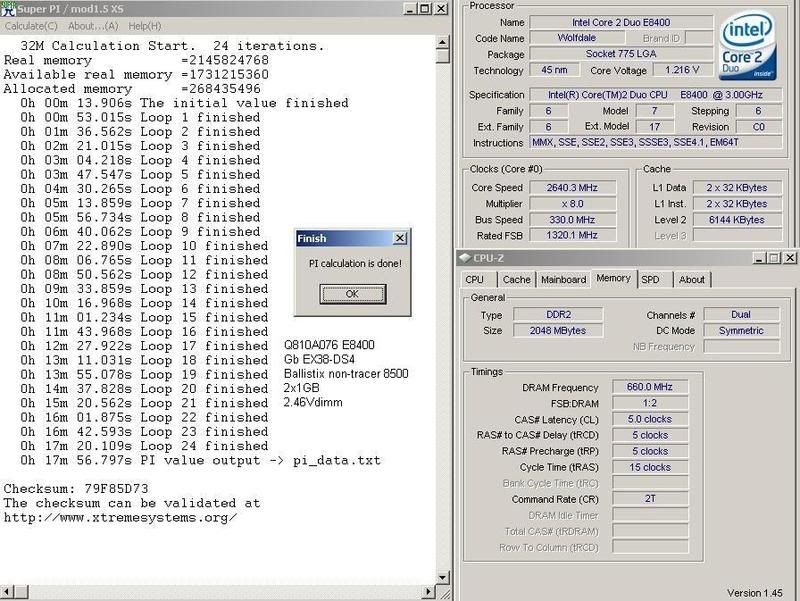Click the CPU-Z diamond title bar icon
This screenshot has width=800, height=601.
click(467, 256)
